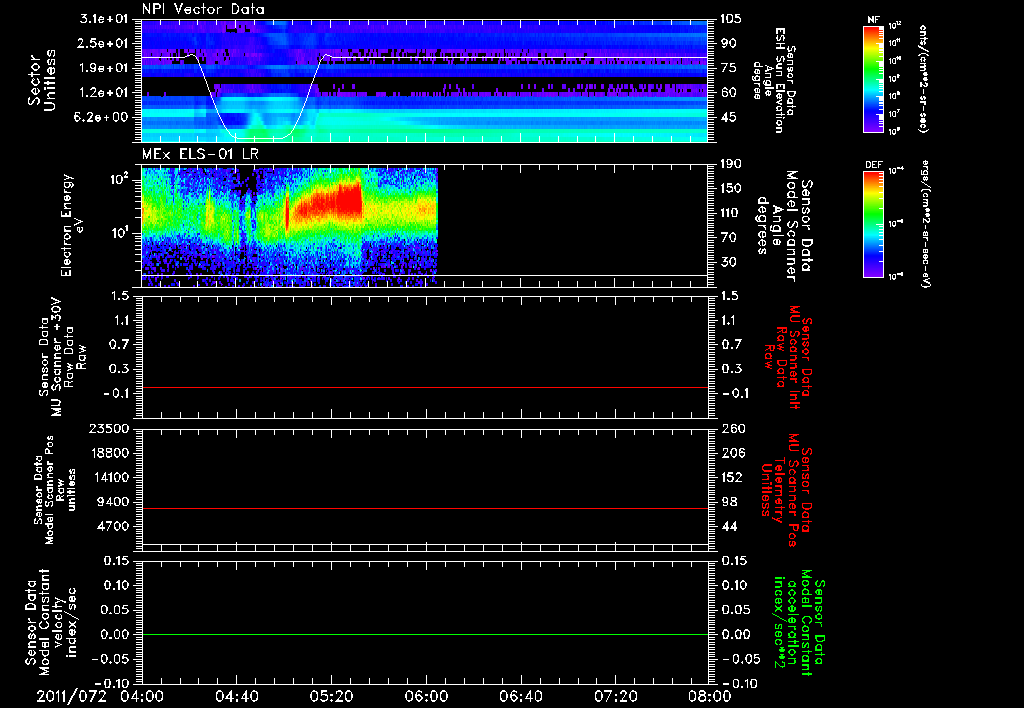
Task: Click the 4700 scanner position tick
Action: point(113,526)
